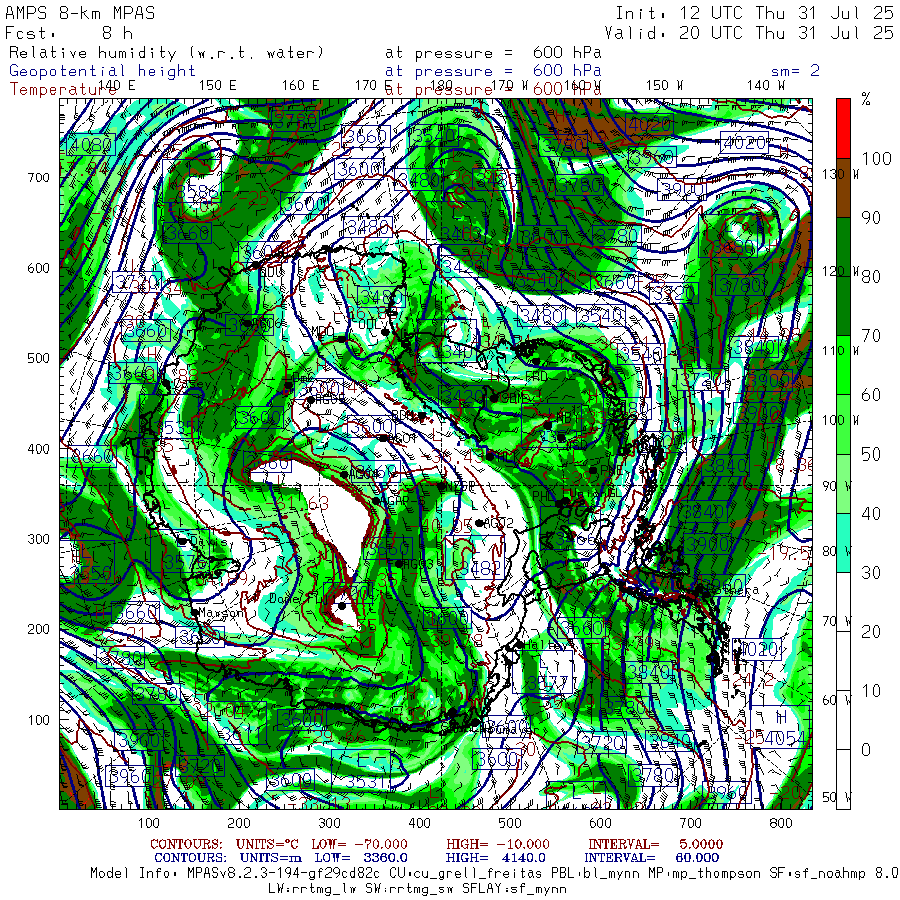Click the 'Model Info: MPASv8.2.3' line
Viewport: 900px width, 900px height.
click(495, 874)
